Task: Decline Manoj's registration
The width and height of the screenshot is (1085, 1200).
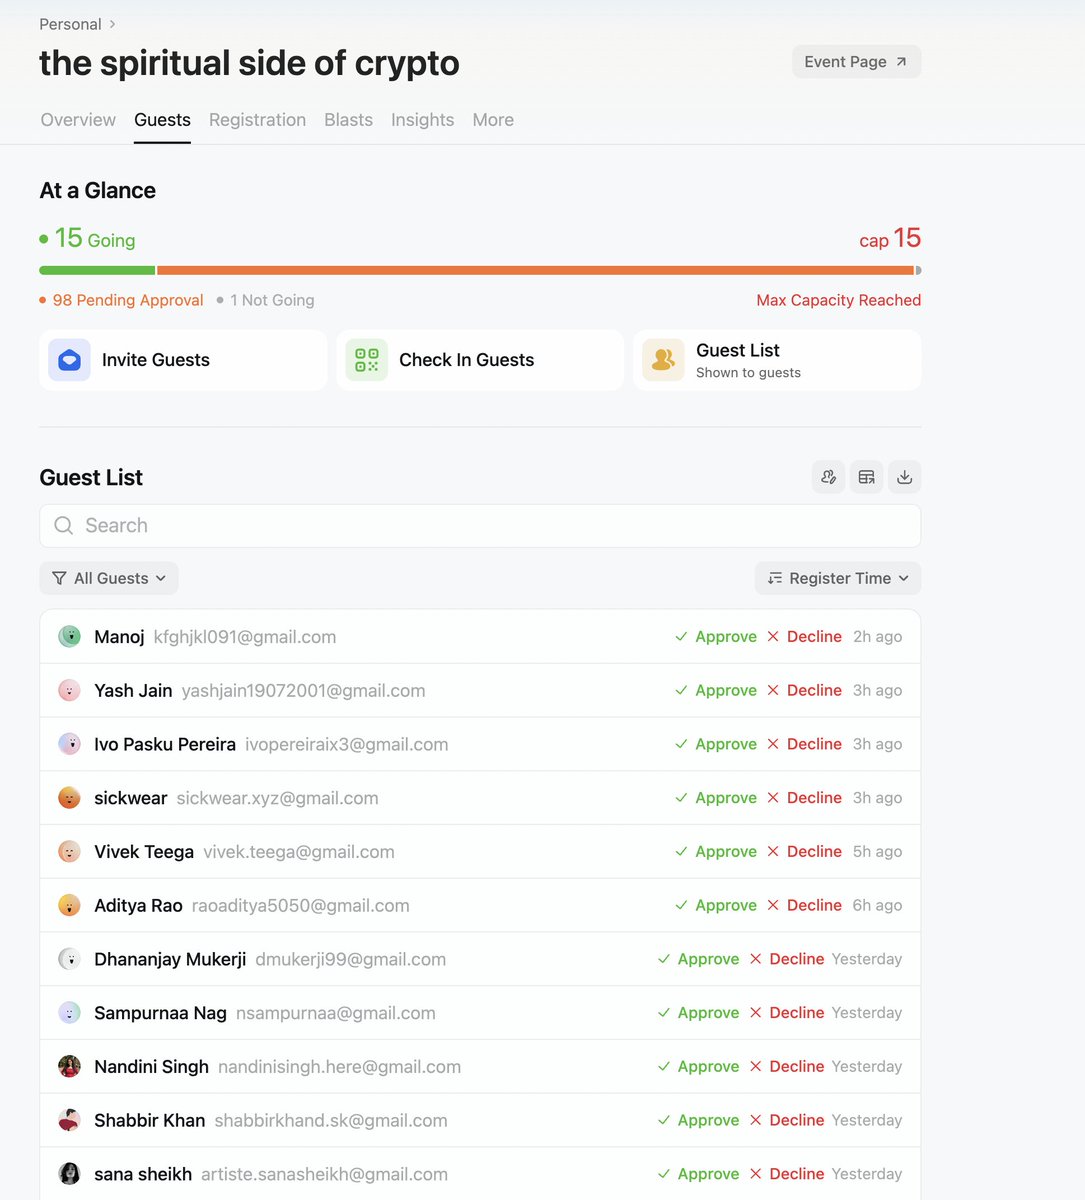Action: click(x=804, y=637)
